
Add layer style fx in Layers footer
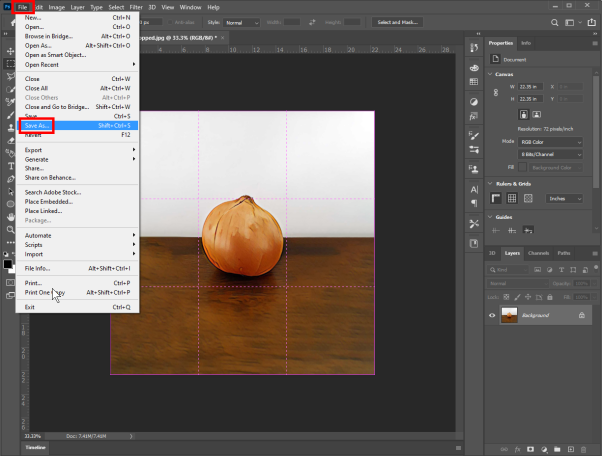(x=517, y=449)
